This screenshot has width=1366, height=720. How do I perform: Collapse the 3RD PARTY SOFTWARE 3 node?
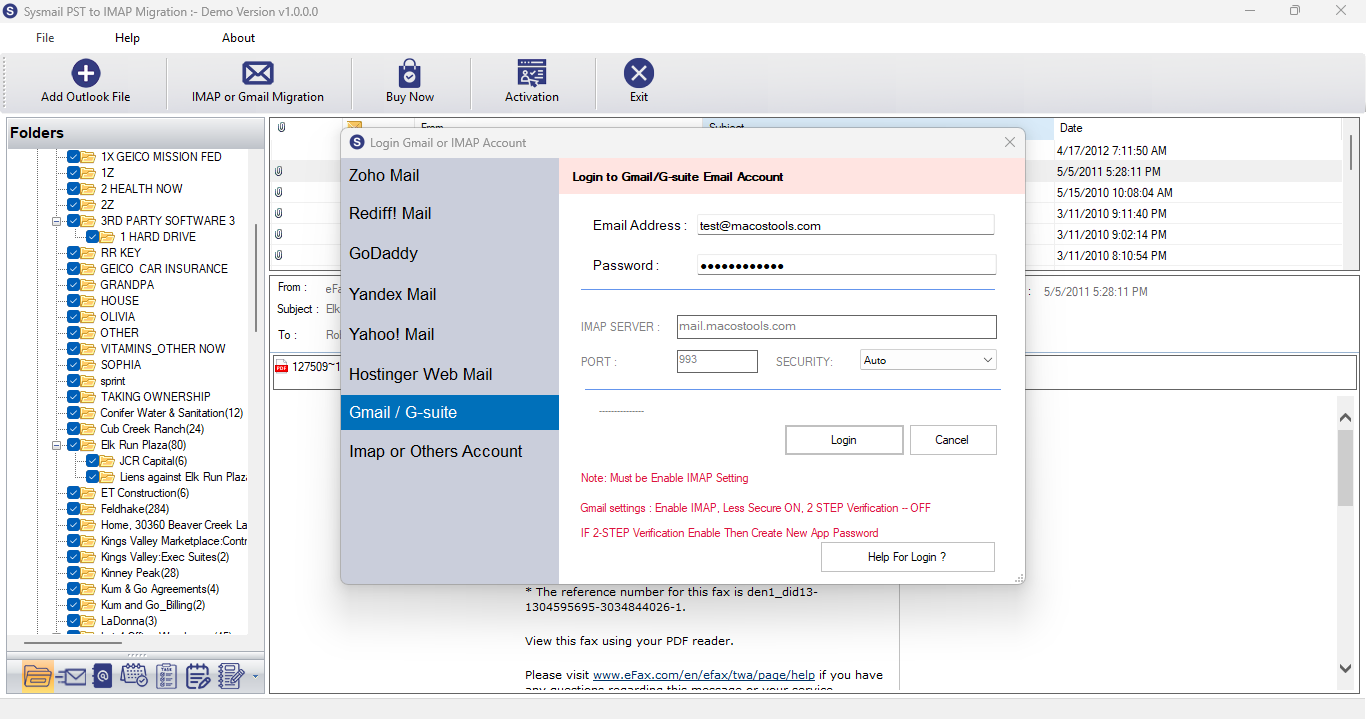58,221
